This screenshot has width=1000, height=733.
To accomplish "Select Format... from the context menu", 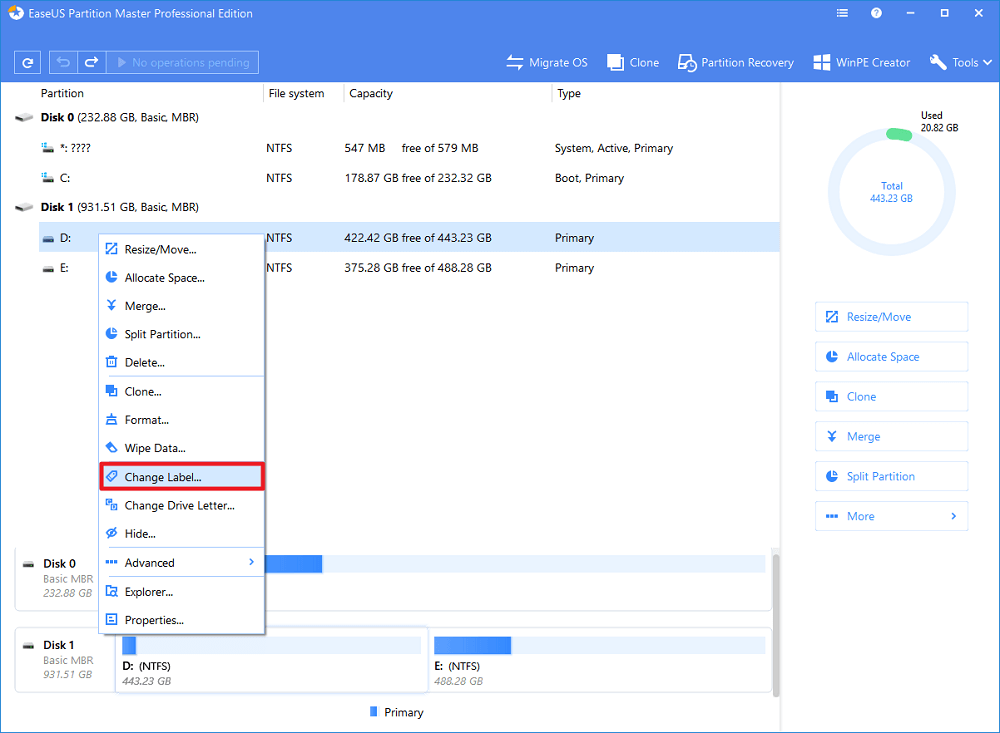I will point(182,420).
